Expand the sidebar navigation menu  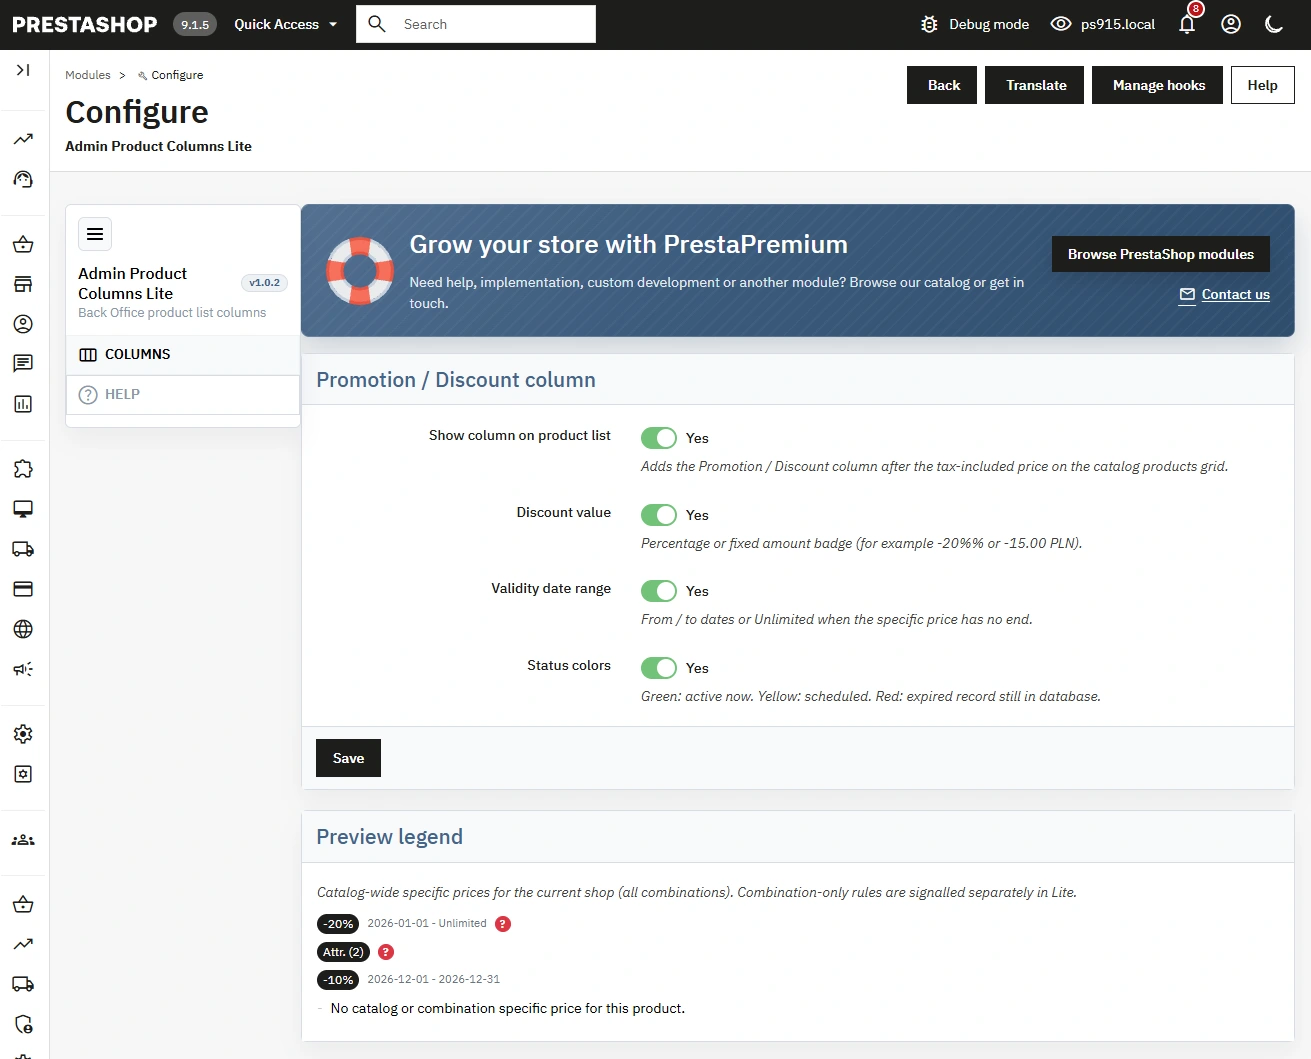(23, 70)
